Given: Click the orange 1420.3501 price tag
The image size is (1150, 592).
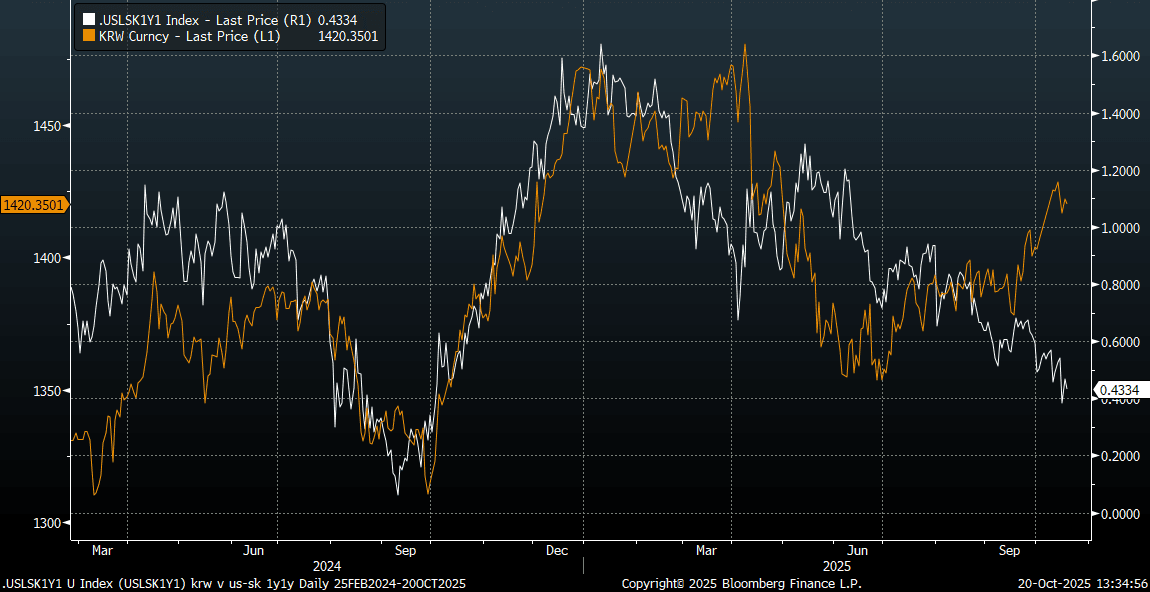Looking at the screenshot, I should pyautogui.click(x=34, y=205).
